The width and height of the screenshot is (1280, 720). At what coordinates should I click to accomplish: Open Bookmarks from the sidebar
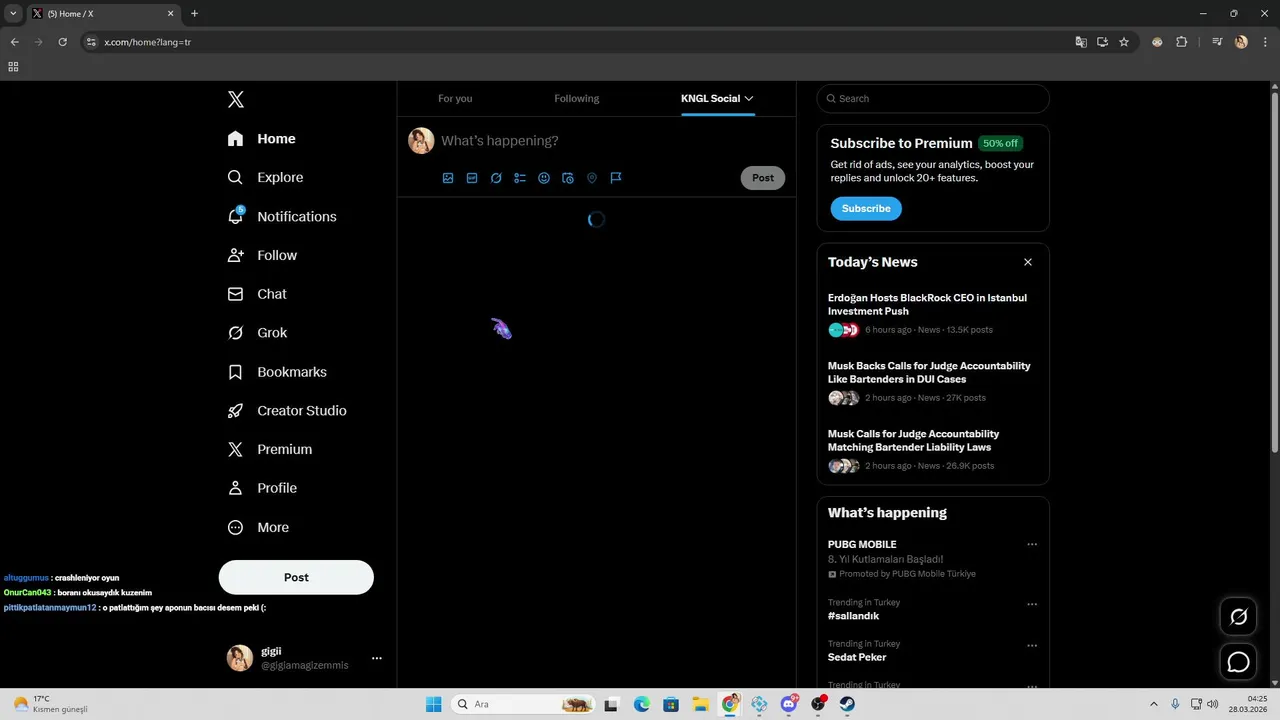coord(277,372)
